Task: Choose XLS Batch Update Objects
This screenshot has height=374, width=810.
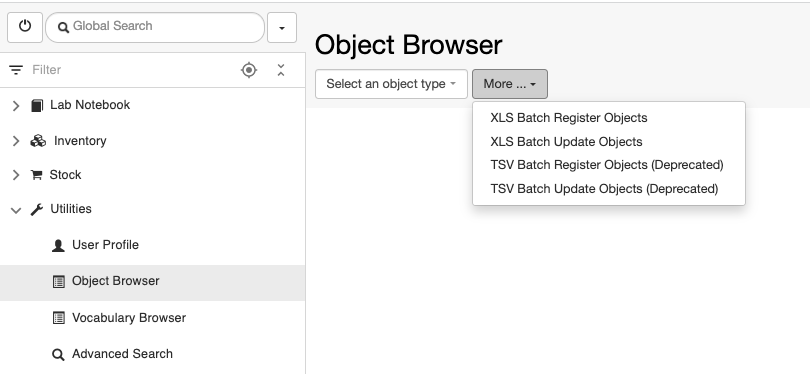Action: (x=566, y=142)
